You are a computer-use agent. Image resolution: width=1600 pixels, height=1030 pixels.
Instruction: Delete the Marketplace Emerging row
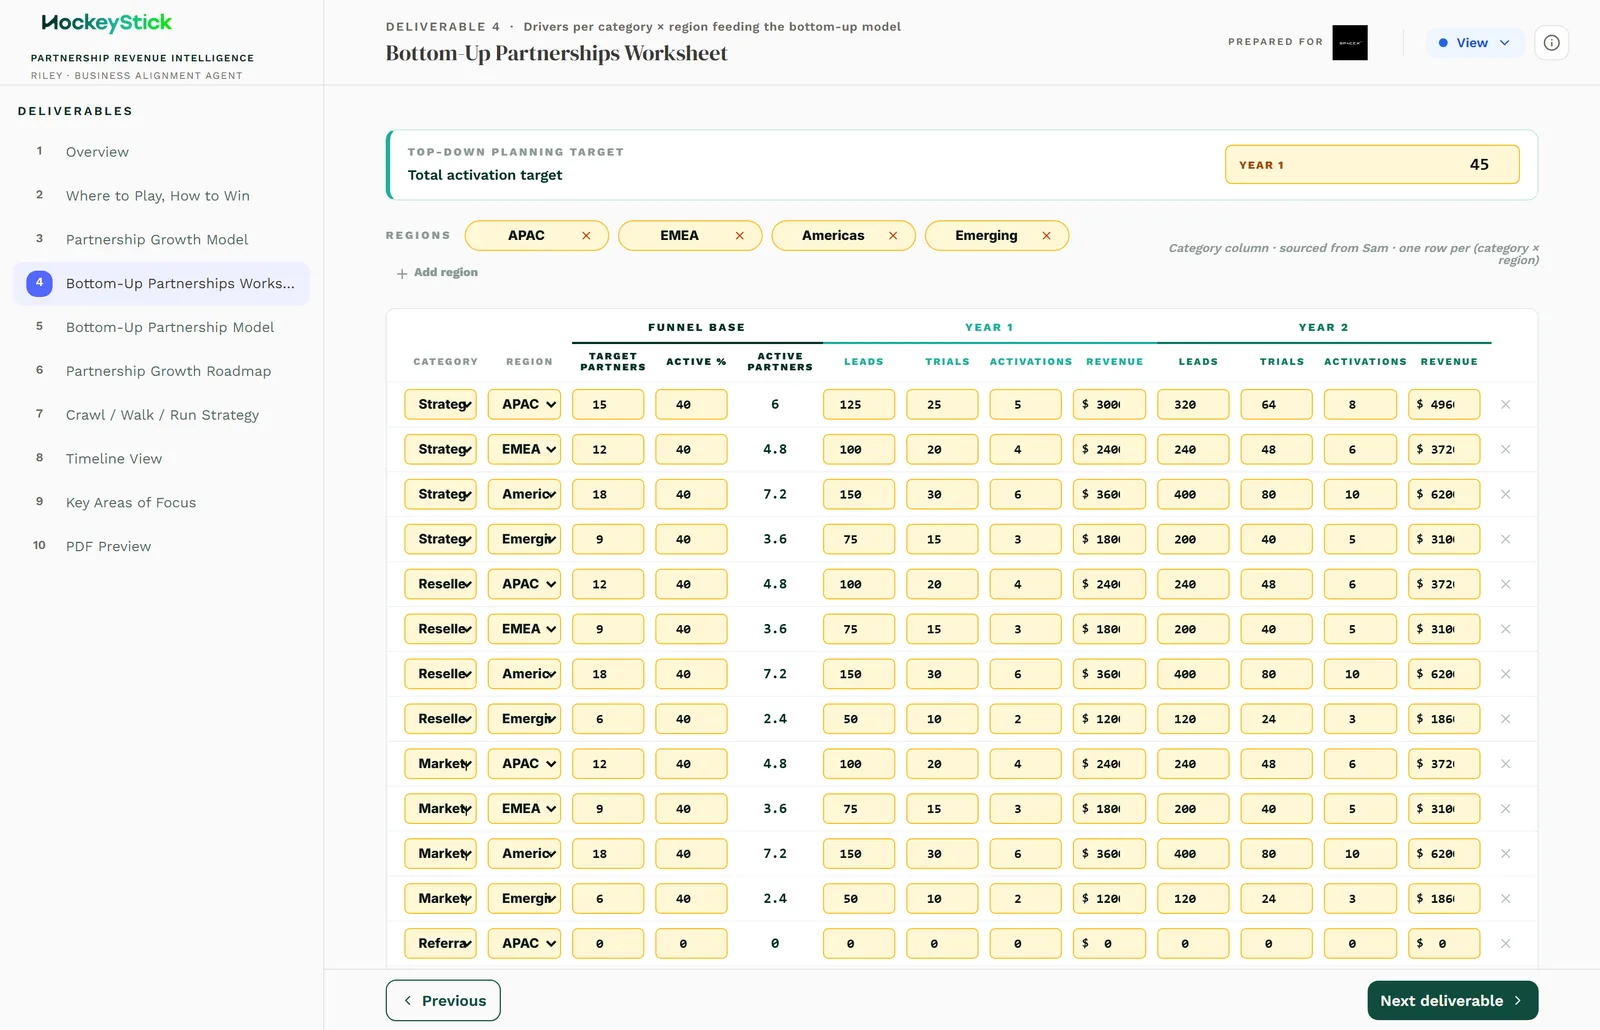1505,899
